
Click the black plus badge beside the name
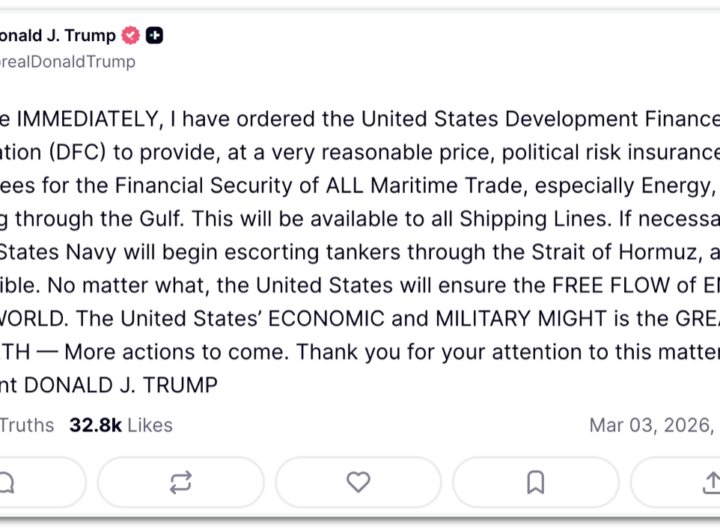tap(154, 36)
